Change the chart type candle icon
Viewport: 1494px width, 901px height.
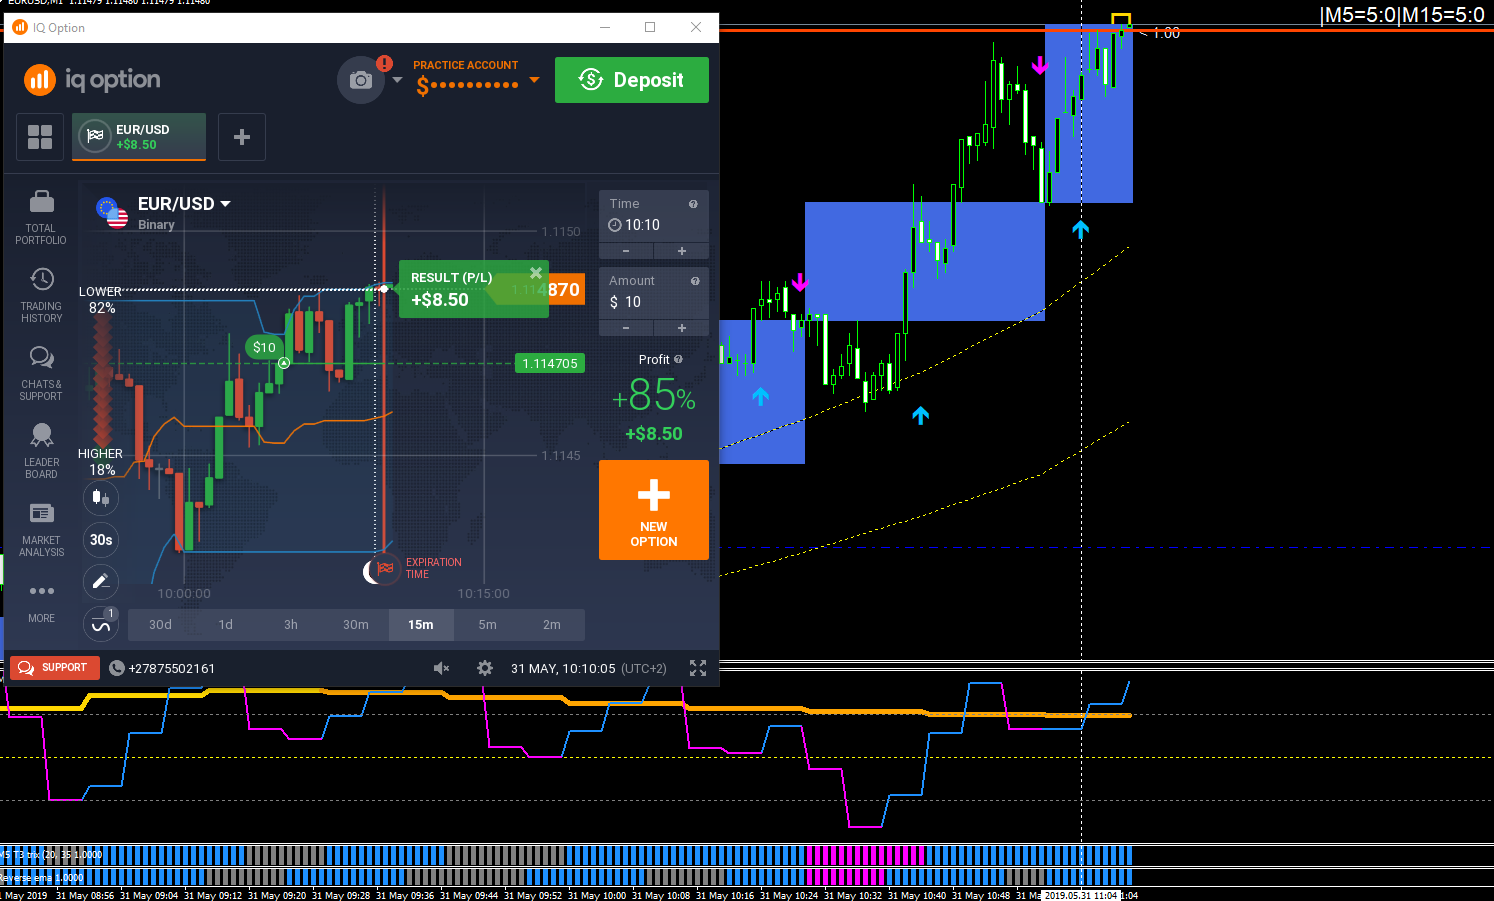pos(100,497)
